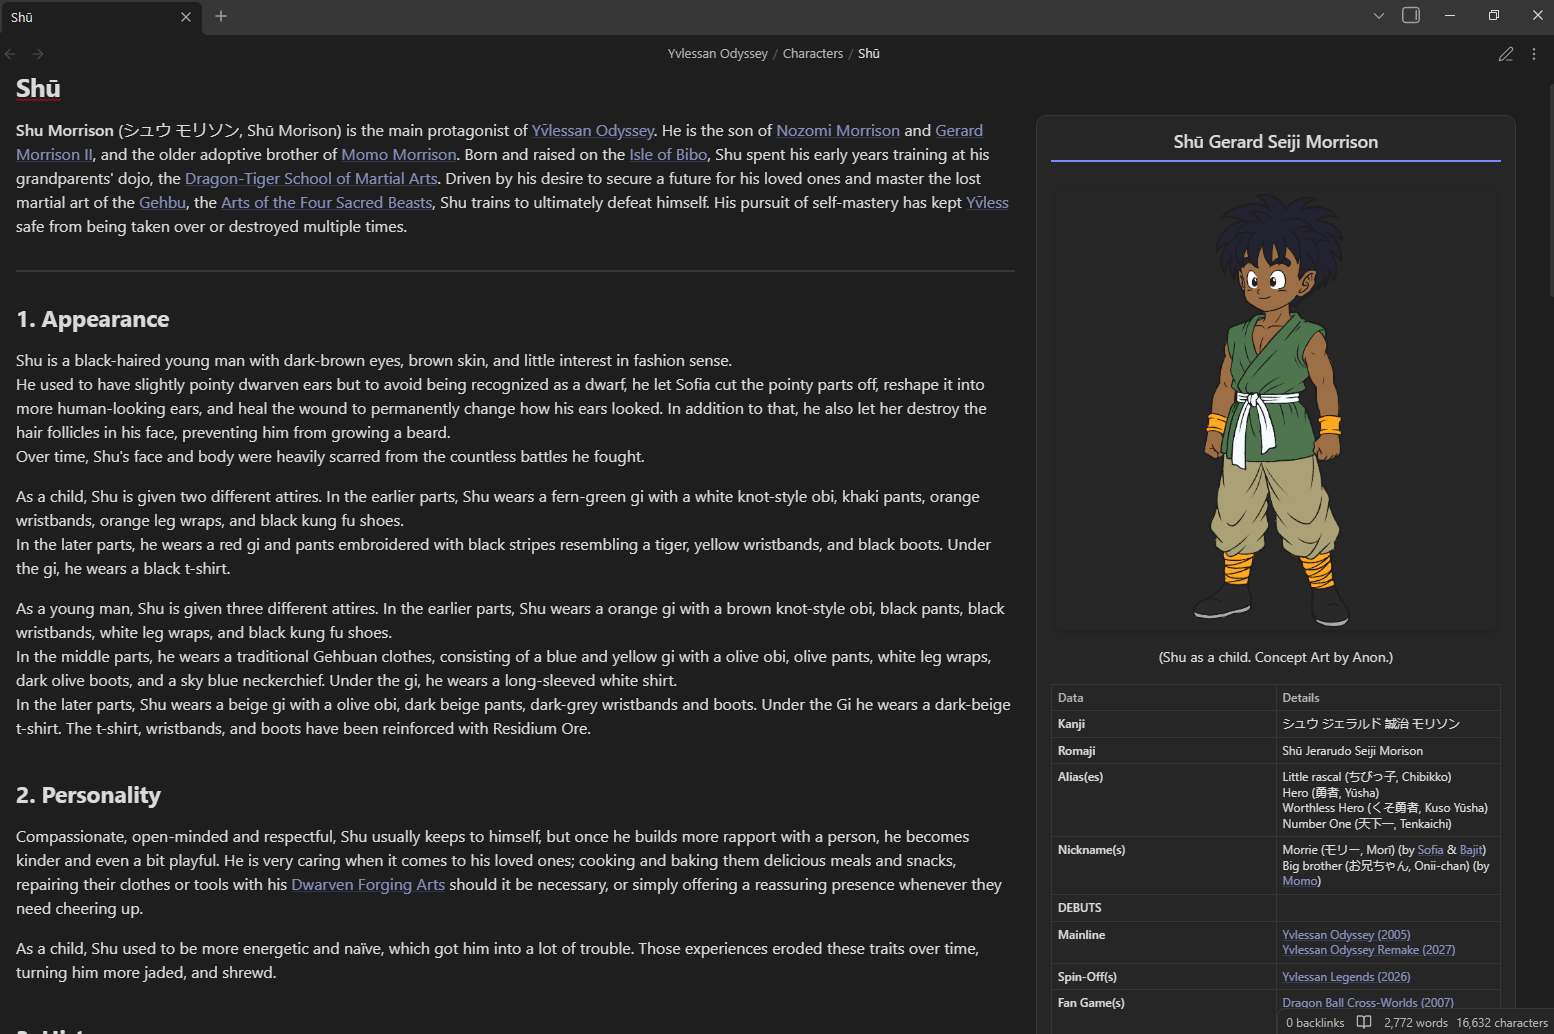Switch to editing view via pencil icon
1554x1034 pixels.
(x=1506, y=54)
